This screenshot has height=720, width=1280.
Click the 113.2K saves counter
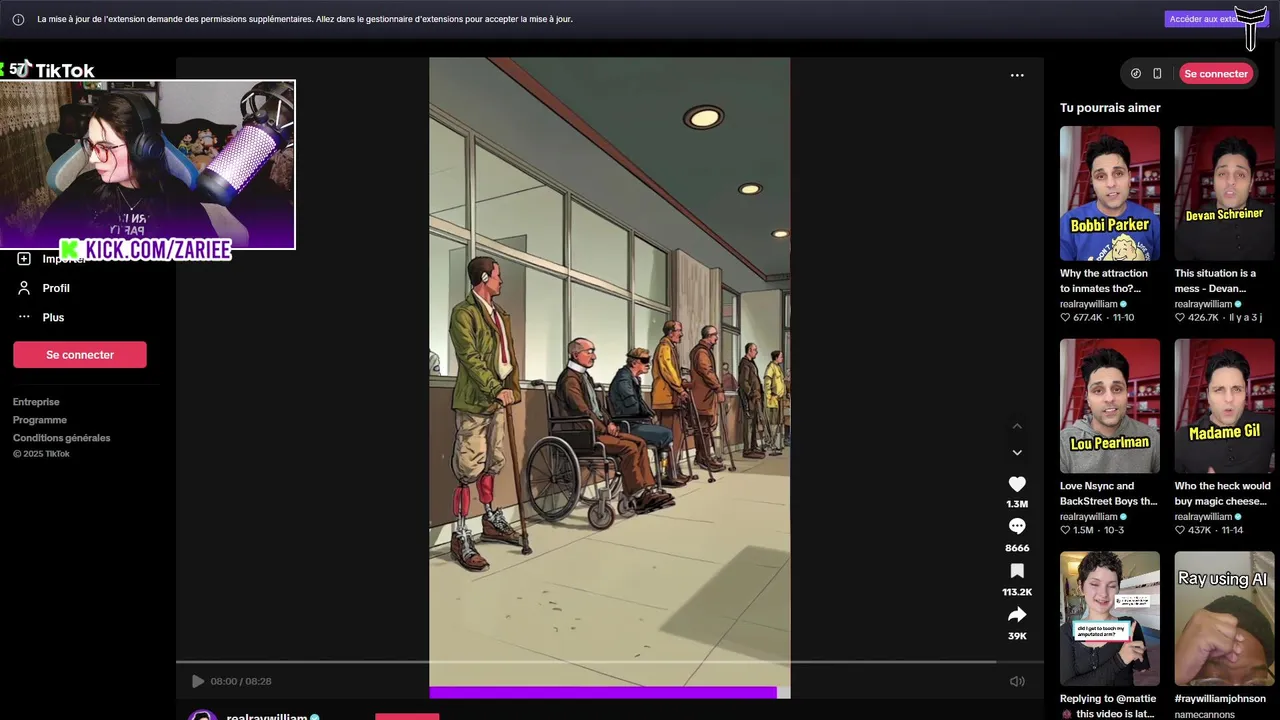tap(1017, 592)
